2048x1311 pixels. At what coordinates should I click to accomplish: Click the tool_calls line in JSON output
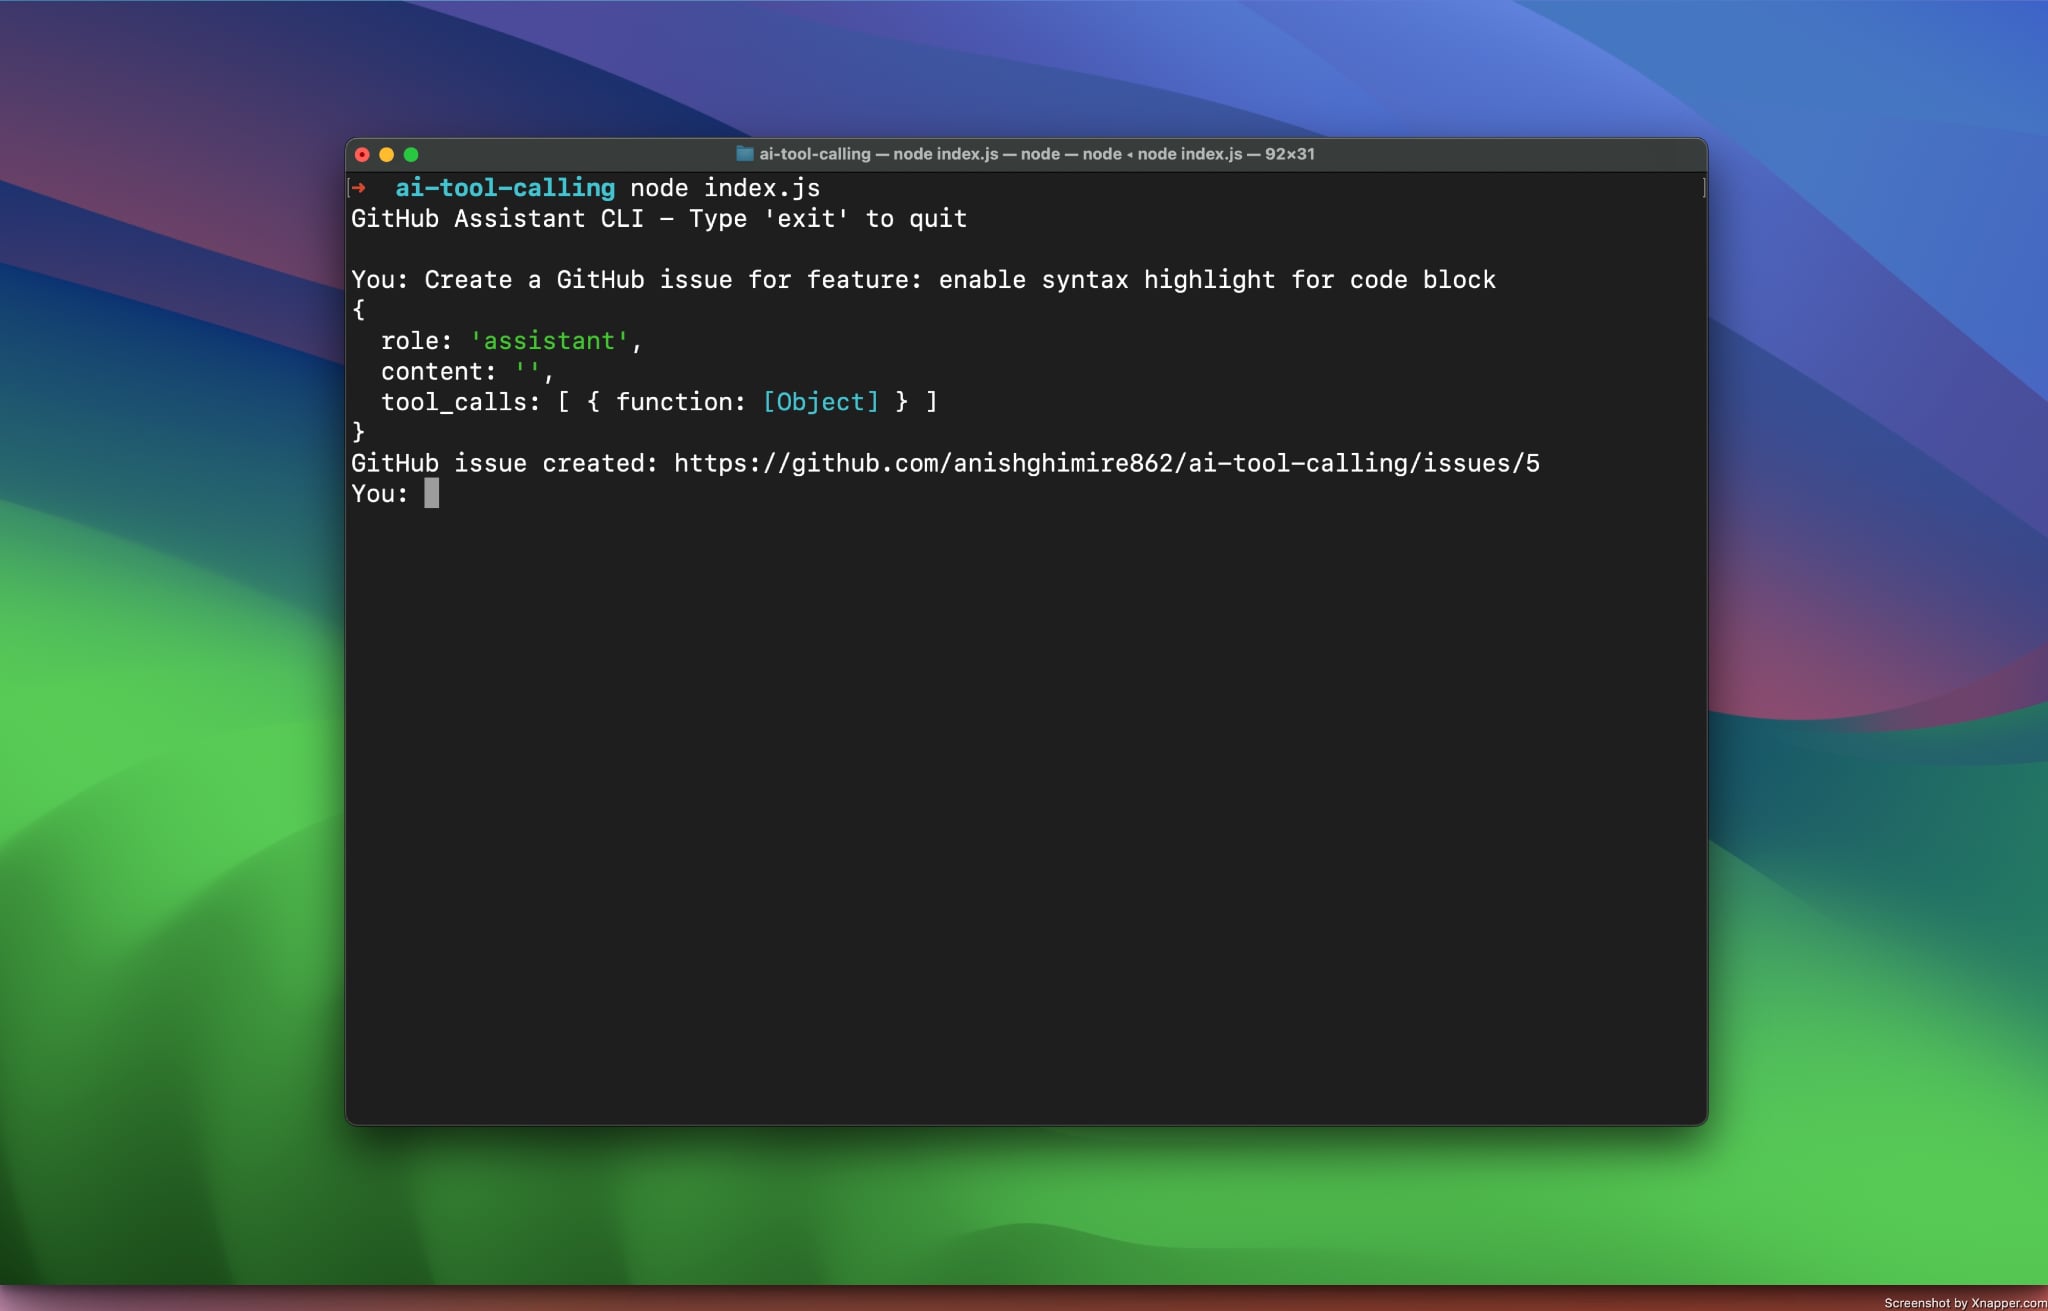pos(658,401)
